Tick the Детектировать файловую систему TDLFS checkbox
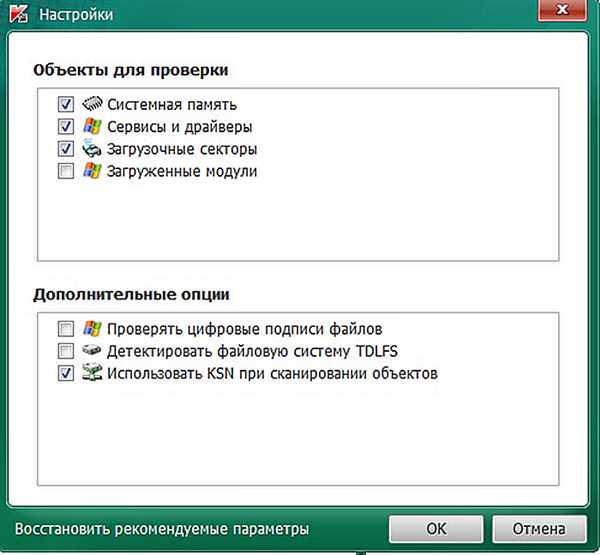This screenshot has width=600, height=555. click(66, 351)
